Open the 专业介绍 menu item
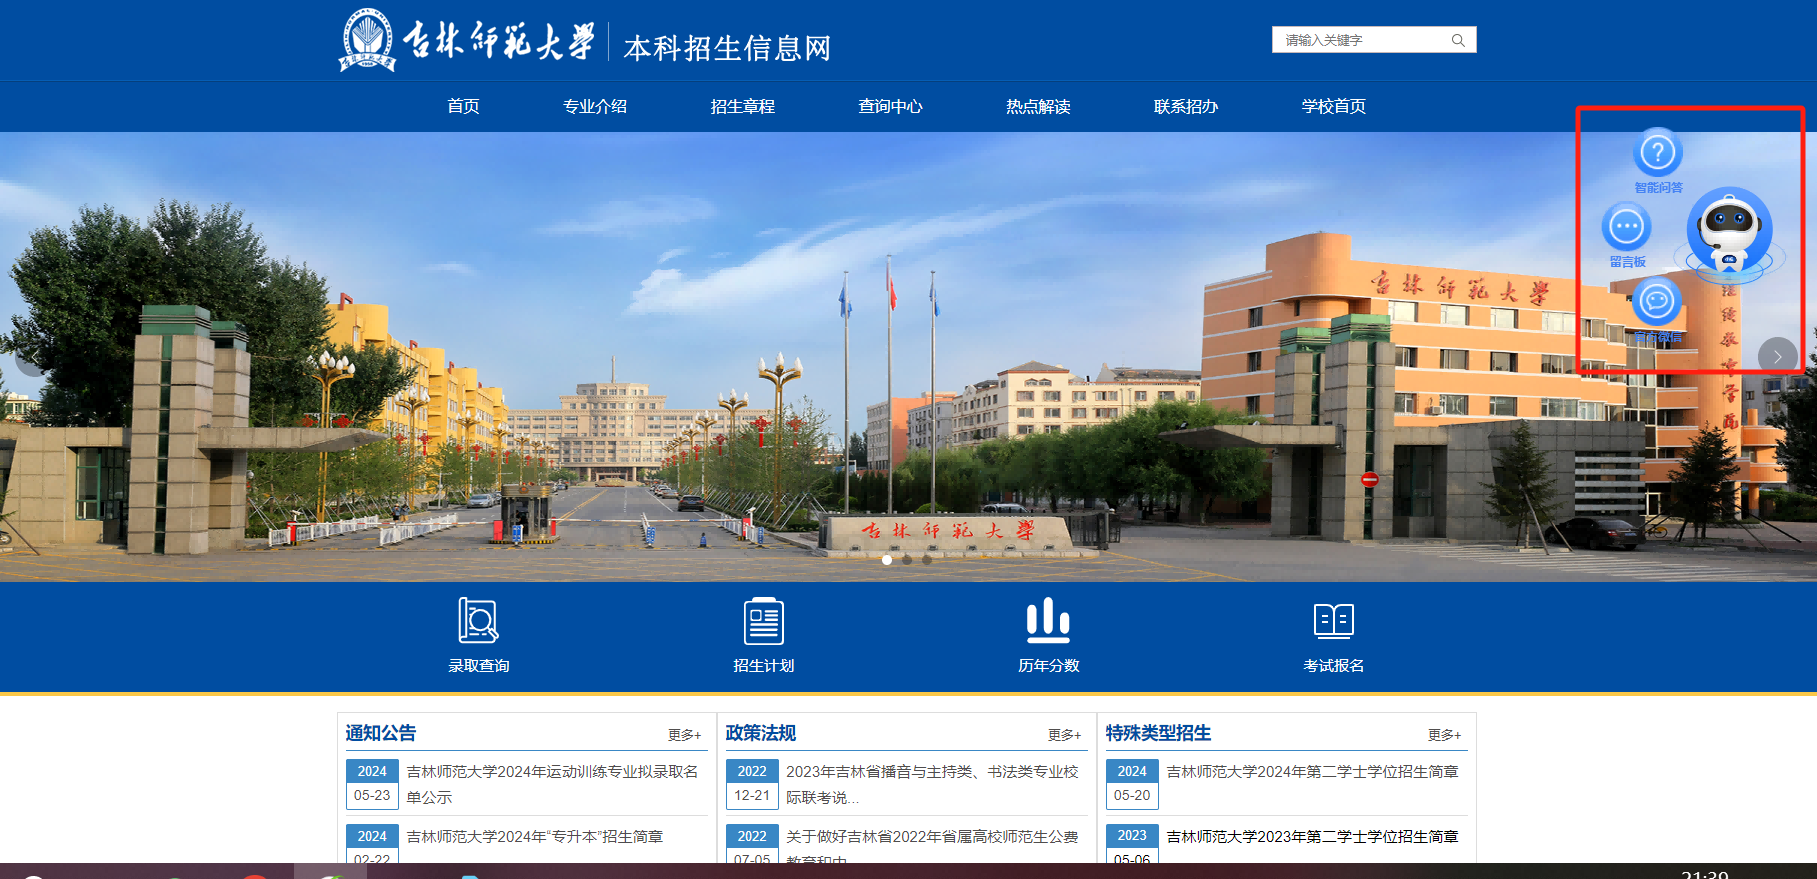The image size is (1817, 879). coord(595,106)
